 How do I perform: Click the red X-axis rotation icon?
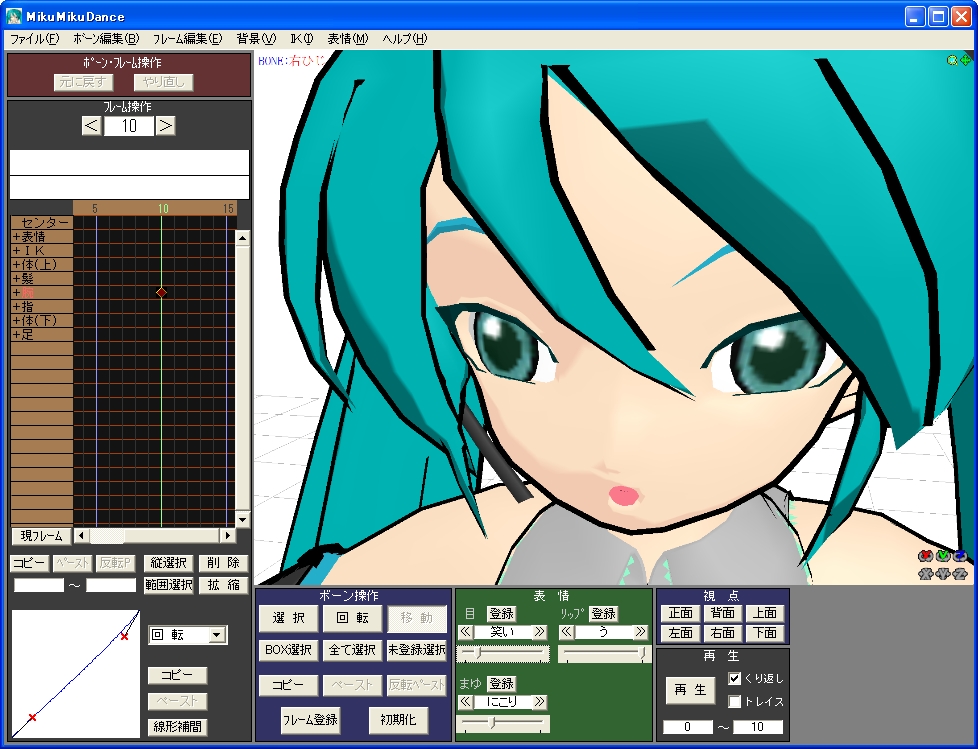click(926, 556)
